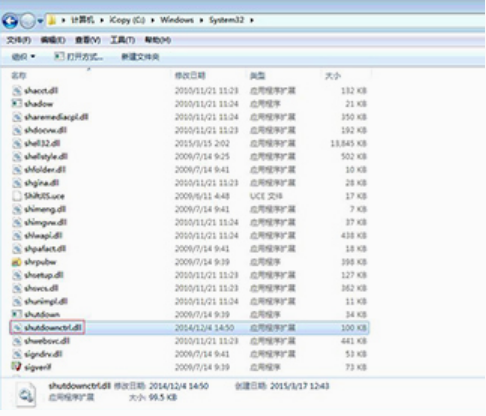The width and height of the screenshot is (486, 416).
Task: Open the 文件(F) menu
Action: click(19, 40)
